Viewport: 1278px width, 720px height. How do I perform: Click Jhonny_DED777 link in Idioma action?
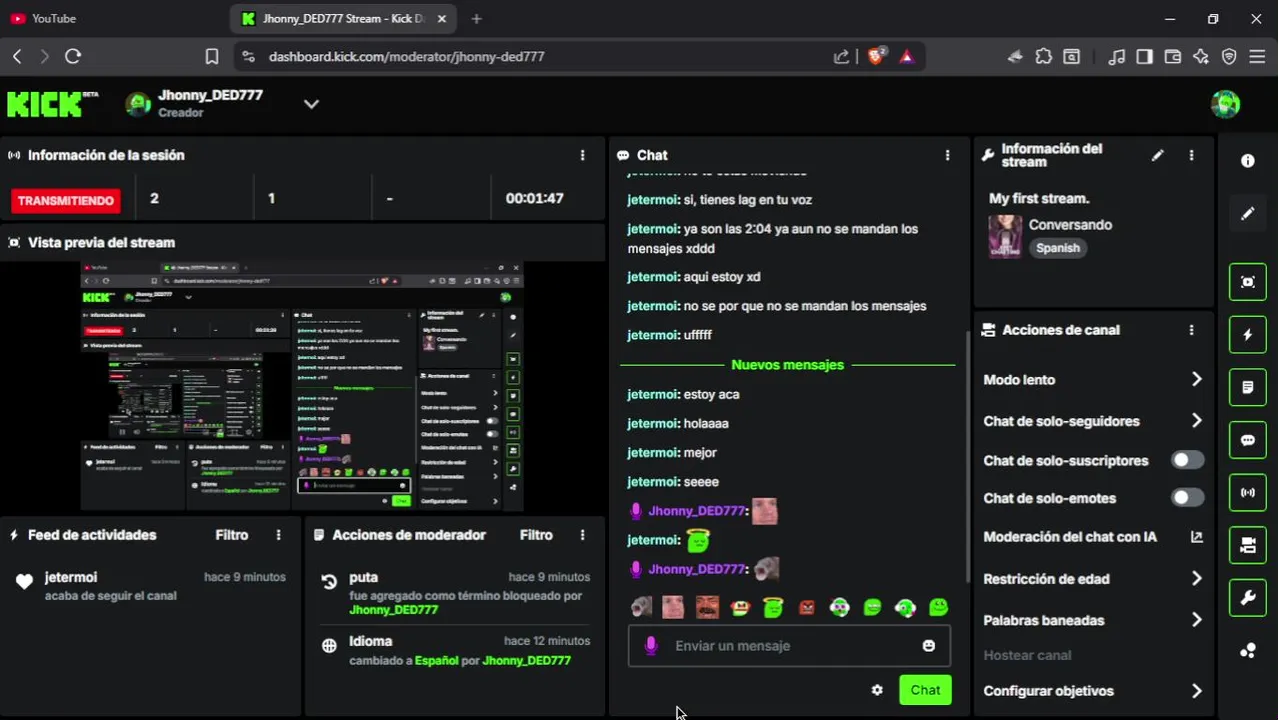point(526,661)
